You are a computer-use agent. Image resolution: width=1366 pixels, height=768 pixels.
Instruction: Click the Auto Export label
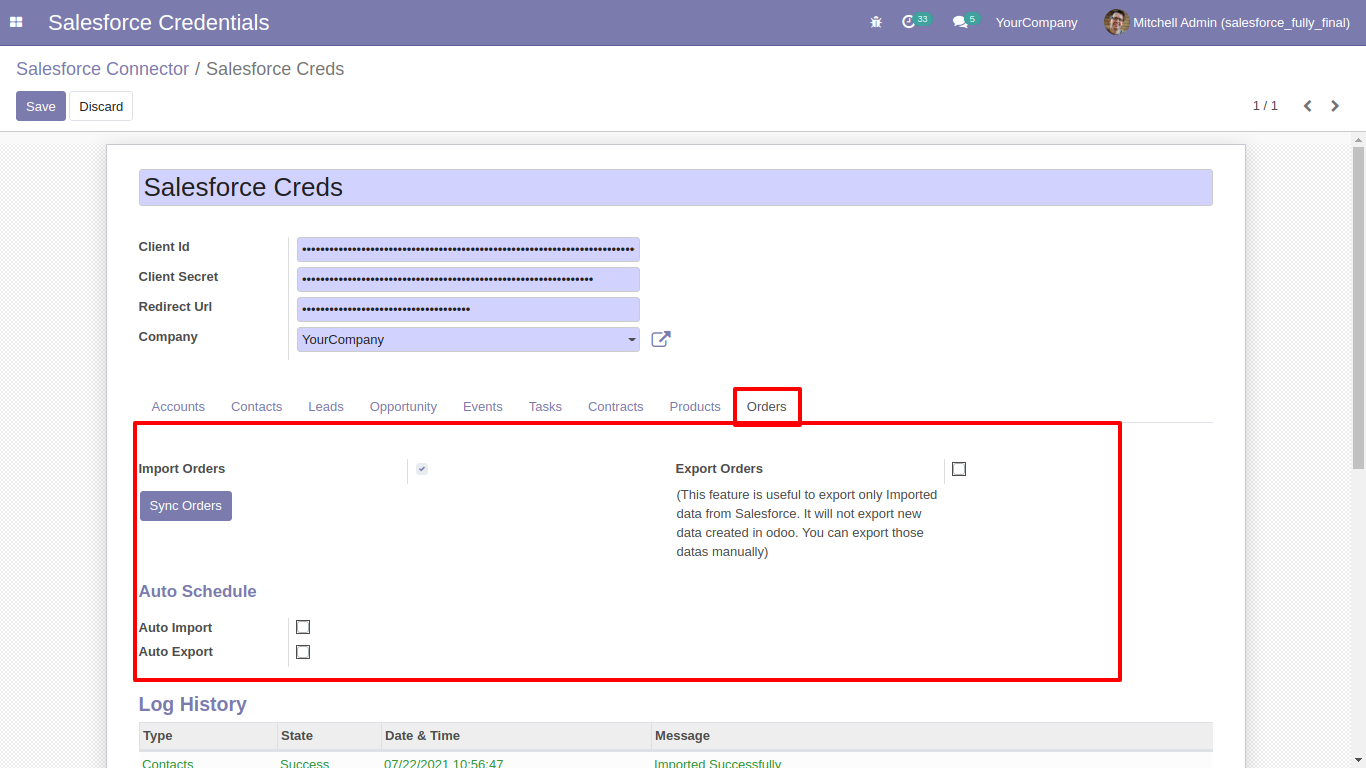(x=176, y=652)
